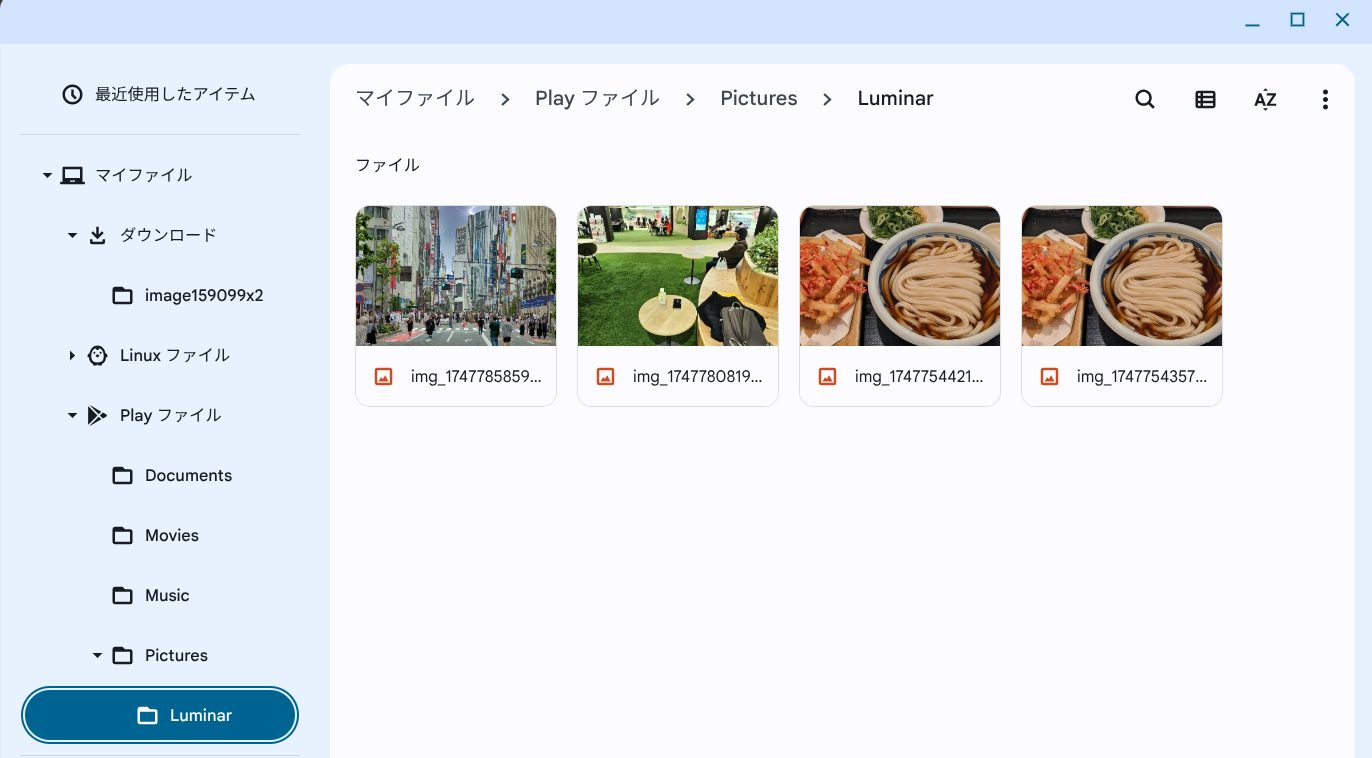1372x758 pixels.
Task: Select udon thumbnail of img_1747754421
Action: (x=900, y=276)
